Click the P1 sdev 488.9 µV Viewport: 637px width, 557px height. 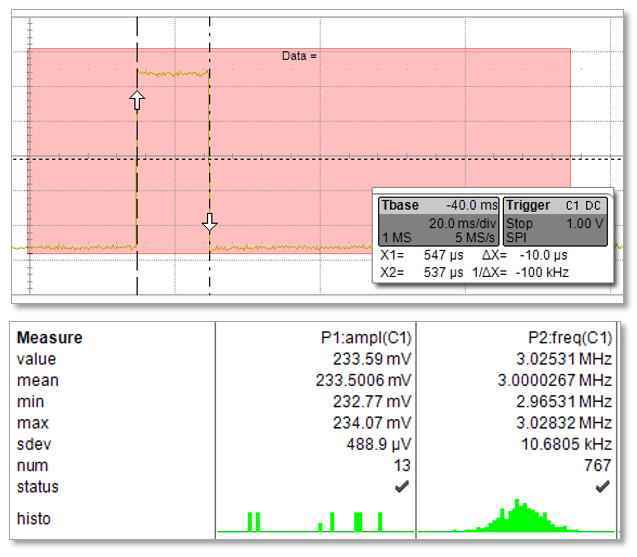[x=379, y=444]
